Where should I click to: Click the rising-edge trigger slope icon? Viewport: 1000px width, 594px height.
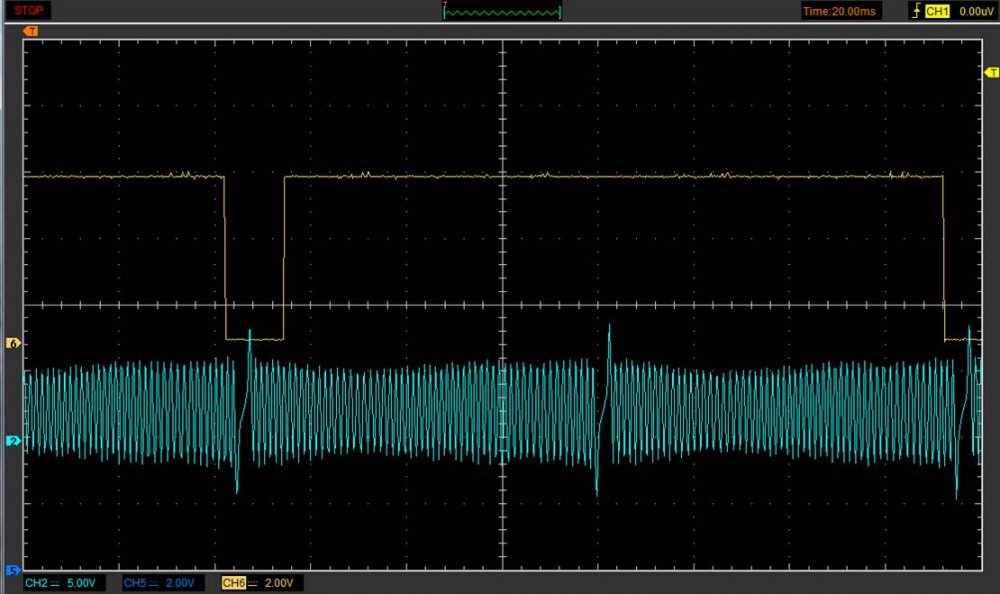coord(915,11)
